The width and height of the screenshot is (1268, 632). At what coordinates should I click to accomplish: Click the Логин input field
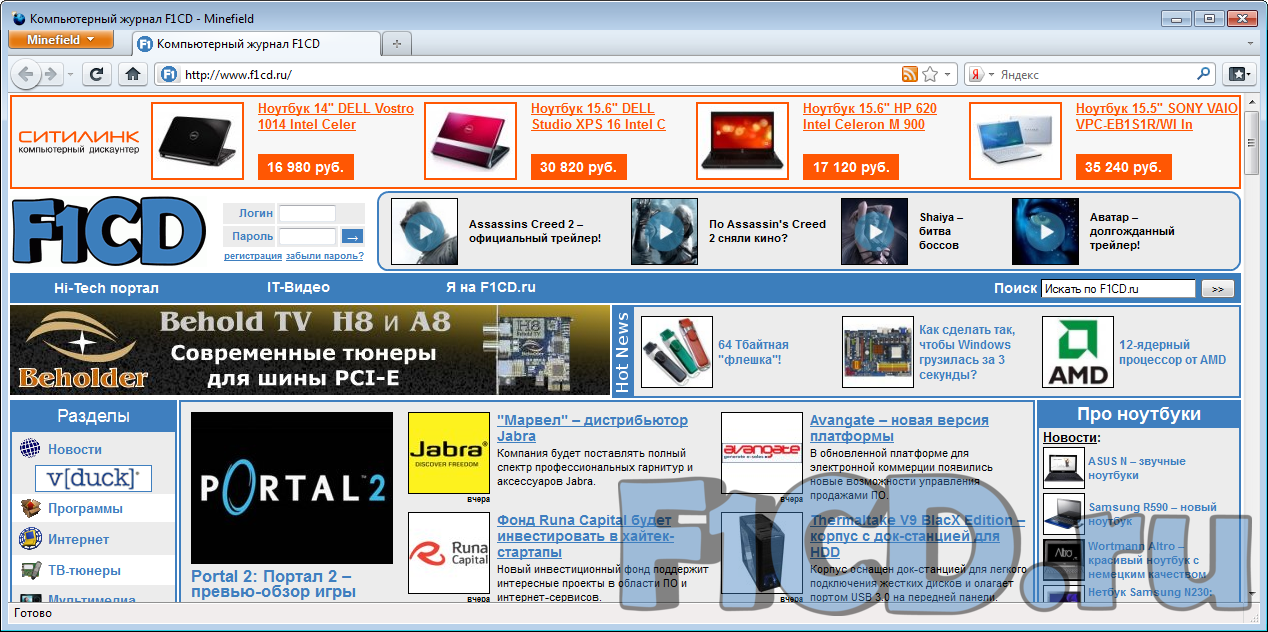coord(307,213)
